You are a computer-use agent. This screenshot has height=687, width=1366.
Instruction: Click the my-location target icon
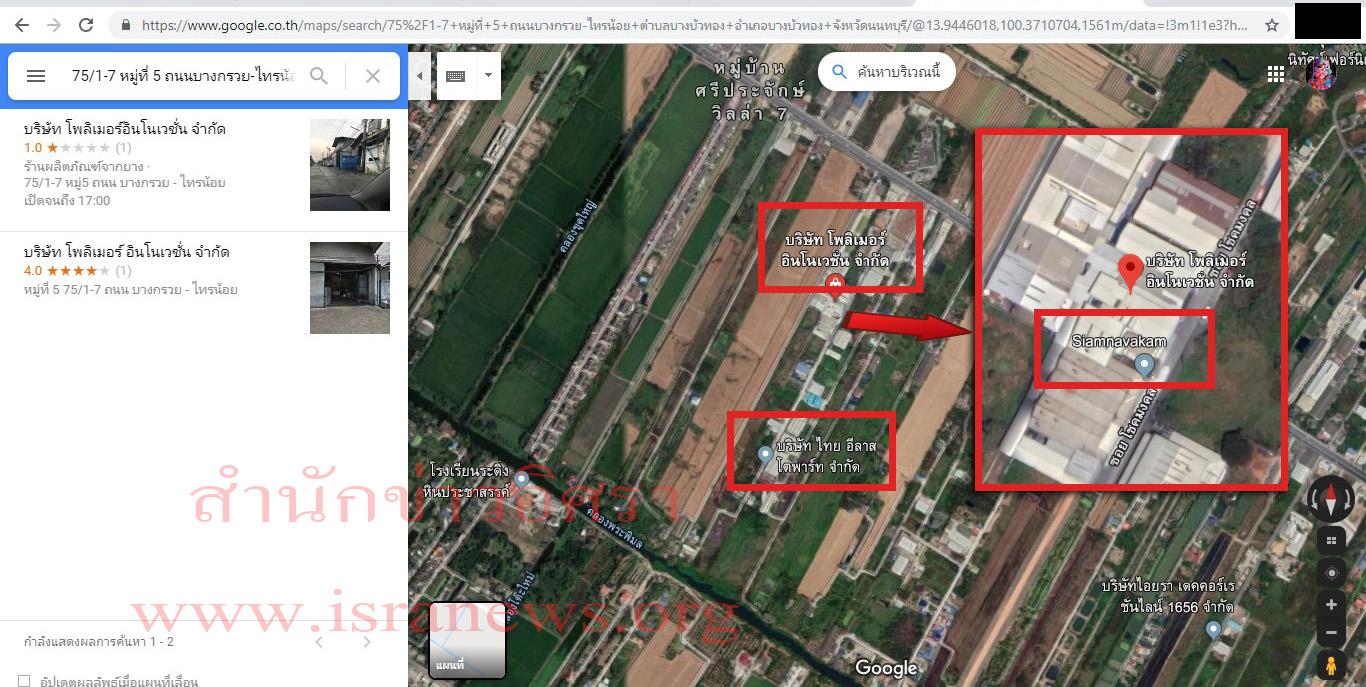pyautogui.click(x=1331, y=571)
